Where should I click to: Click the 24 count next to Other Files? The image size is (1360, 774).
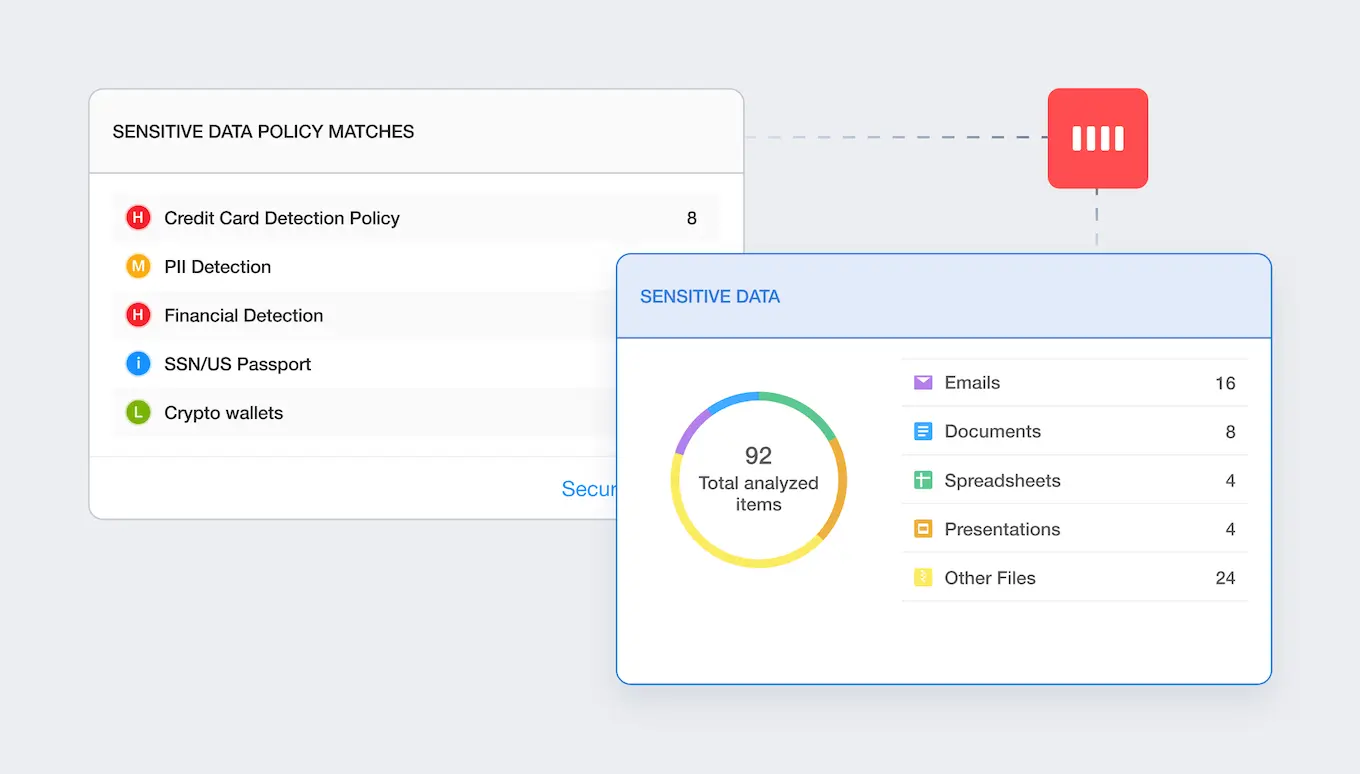click(x=1226, y=578)
